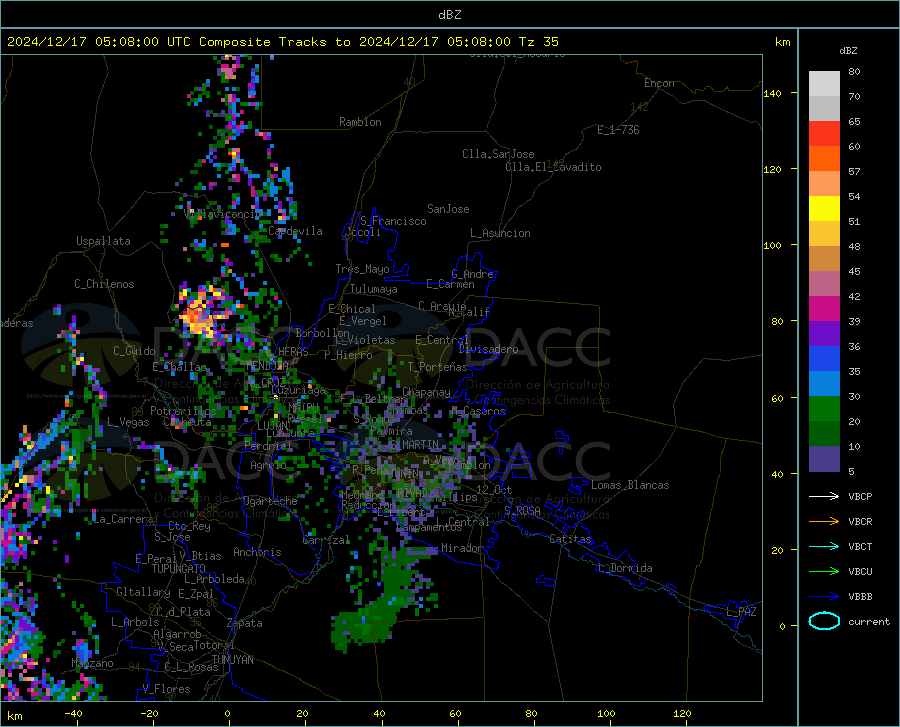Click the 'C_Chilenos' map label
The width and height of the screenshot is (900, 727).
[104, 284]
